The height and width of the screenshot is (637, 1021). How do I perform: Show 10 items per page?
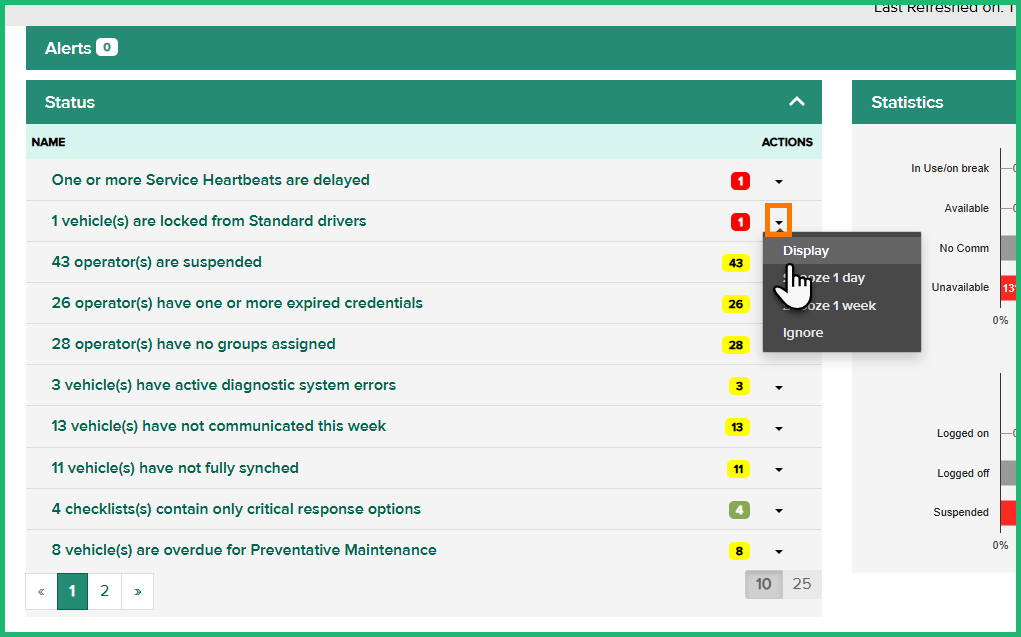tap(763, 584)
